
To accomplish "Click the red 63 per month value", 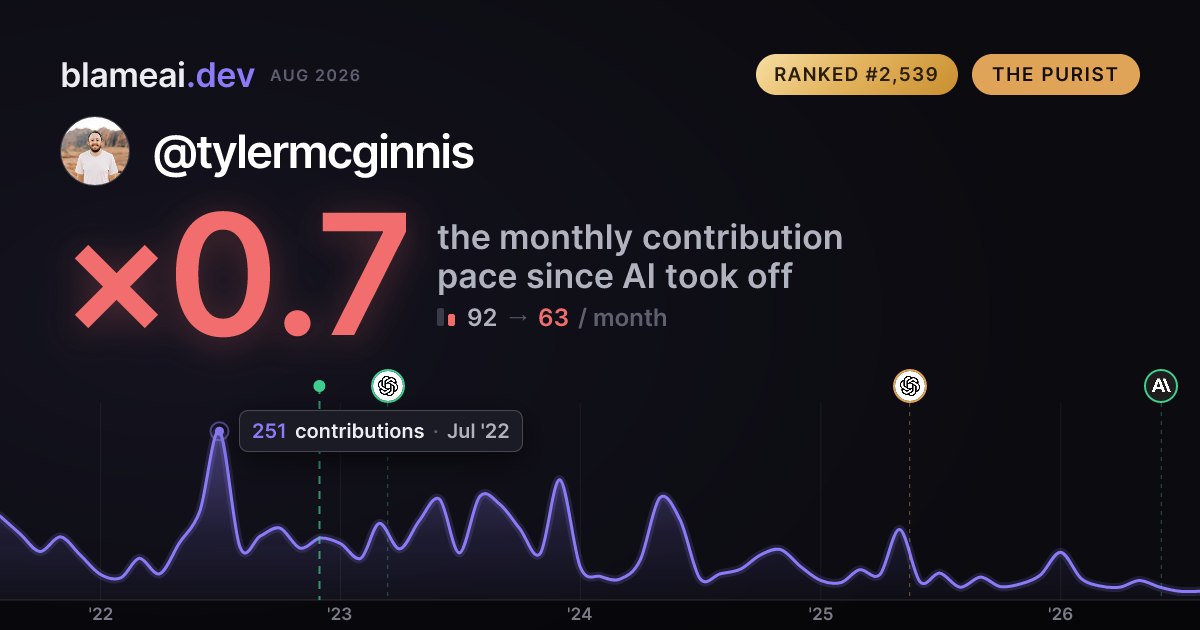I will (x=553, y=318).
